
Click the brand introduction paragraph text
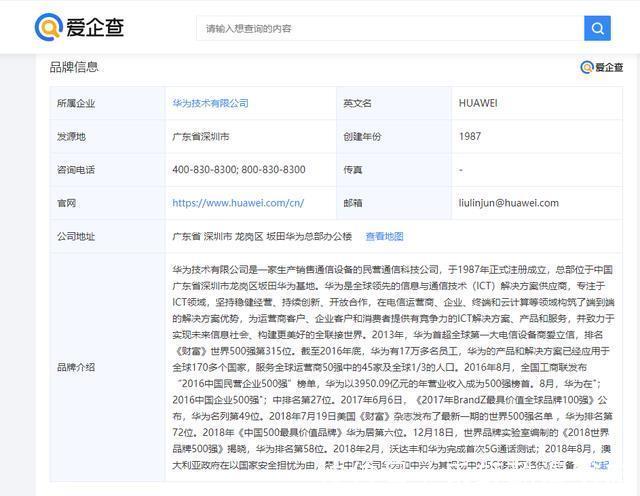click(x=393, y=367)
